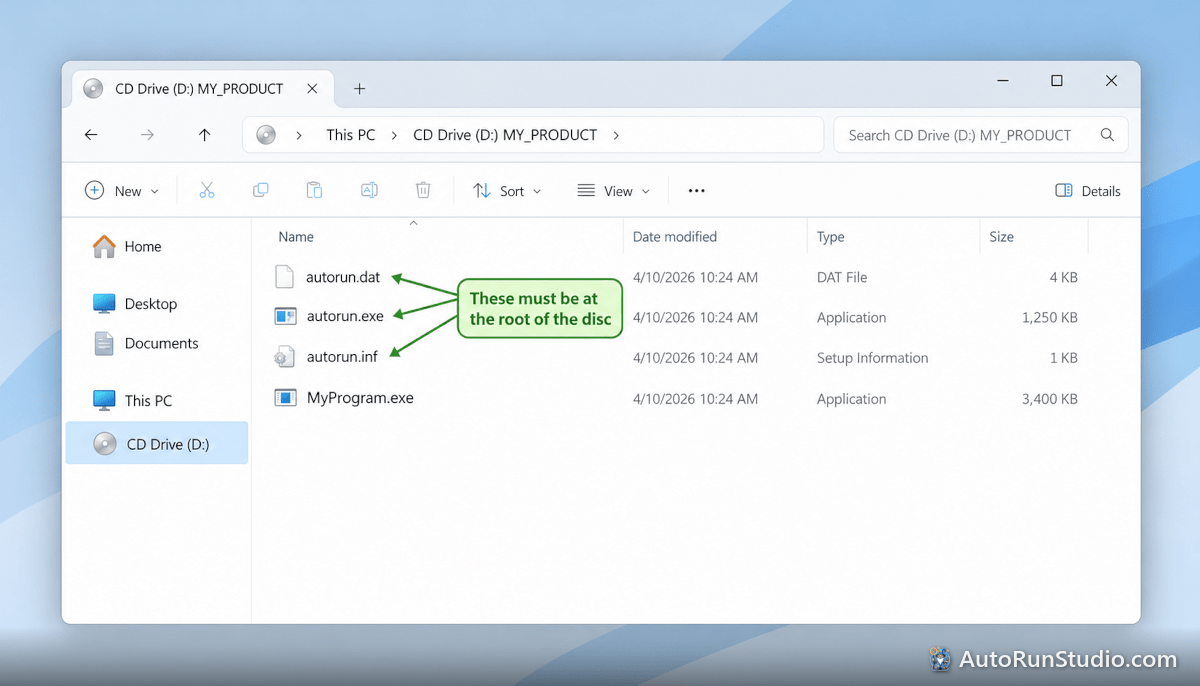
Task: Expand chevron after This PC breadcrumb
Action: tap(394, 135)
